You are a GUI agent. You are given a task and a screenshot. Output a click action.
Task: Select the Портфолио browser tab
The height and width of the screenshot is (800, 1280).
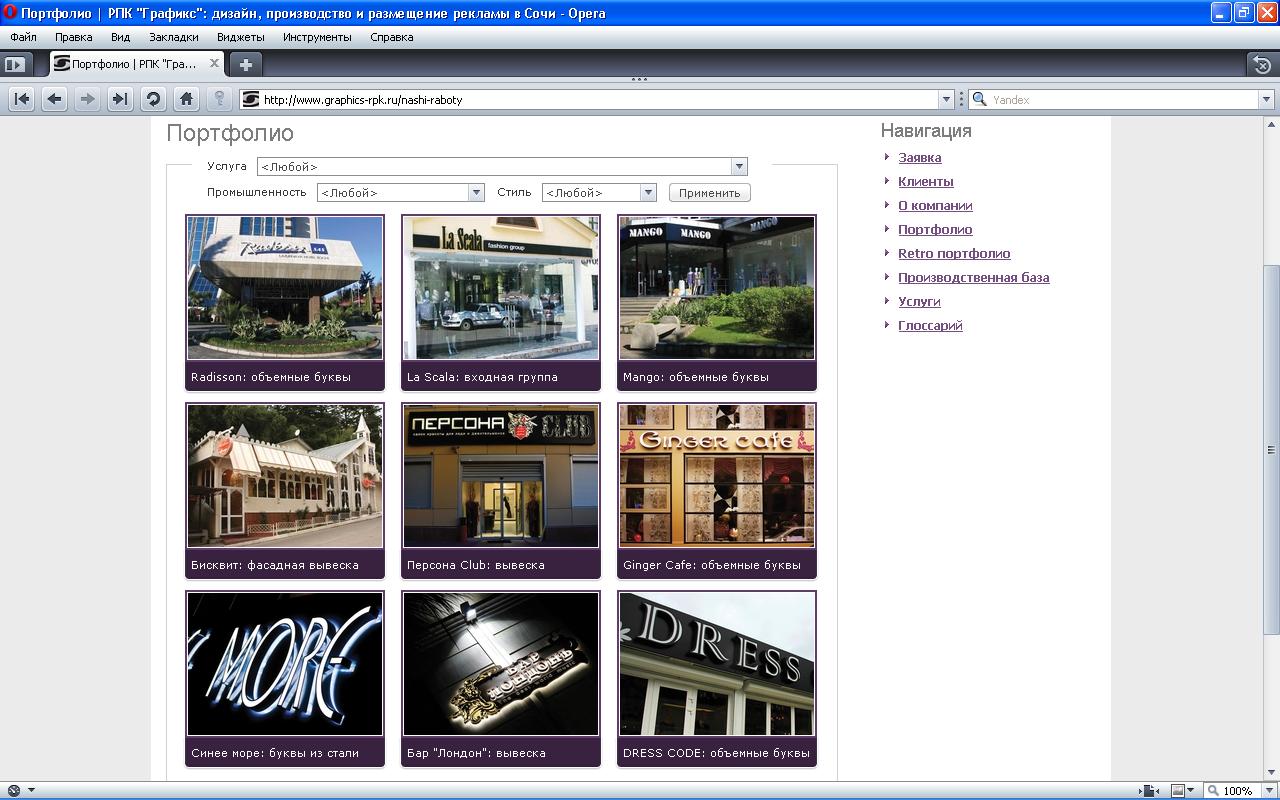(137, 64)
